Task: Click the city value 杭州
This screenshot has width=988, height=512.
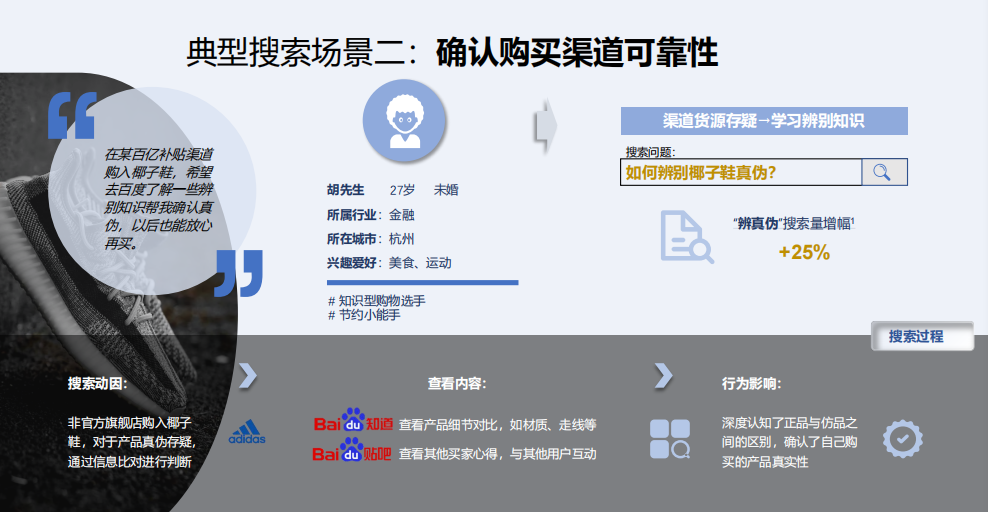Action: [x=402, y=239]
